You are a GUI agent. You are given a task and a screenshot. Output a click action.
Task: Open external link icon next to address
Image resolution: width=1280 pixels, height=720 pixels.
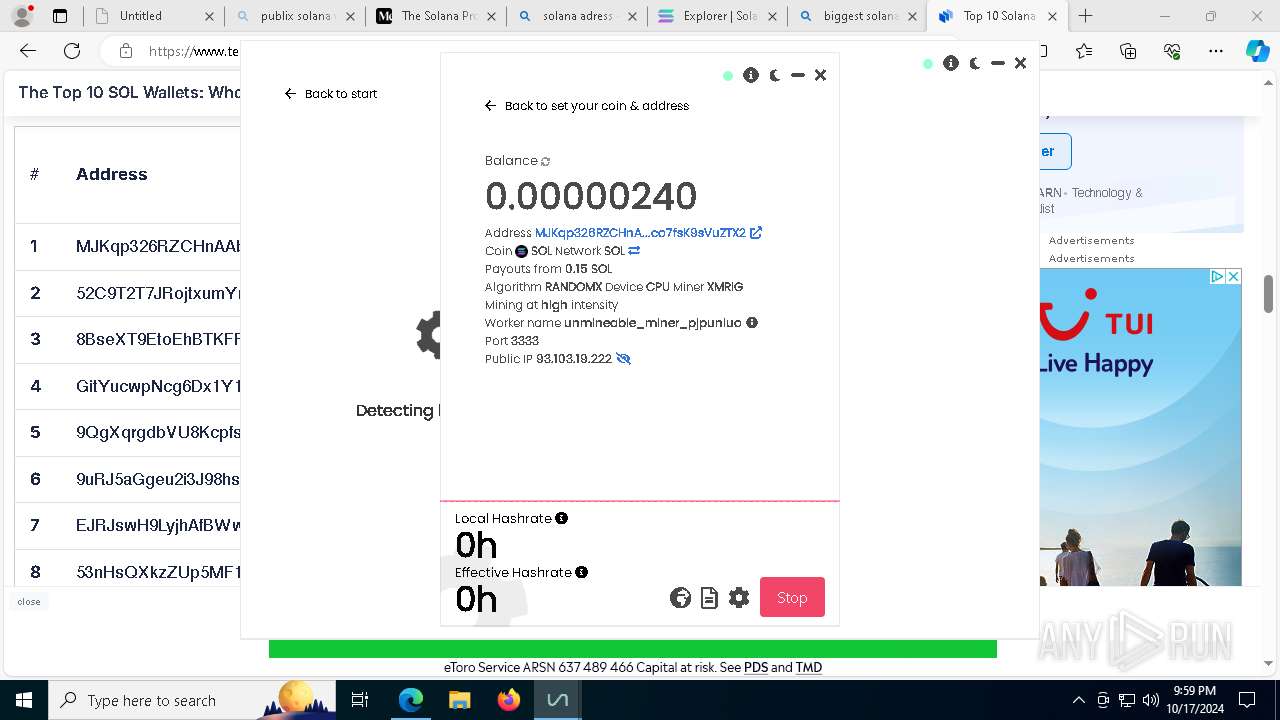coord(756,233)
